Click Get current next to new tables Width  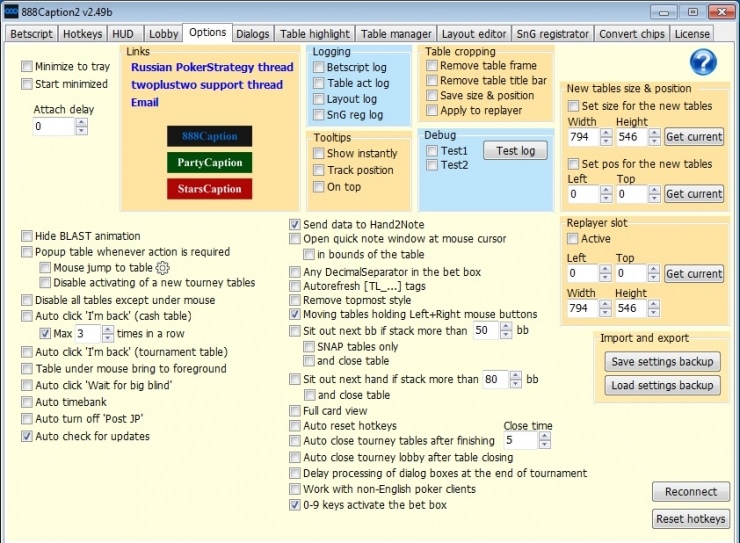[694, 137]
